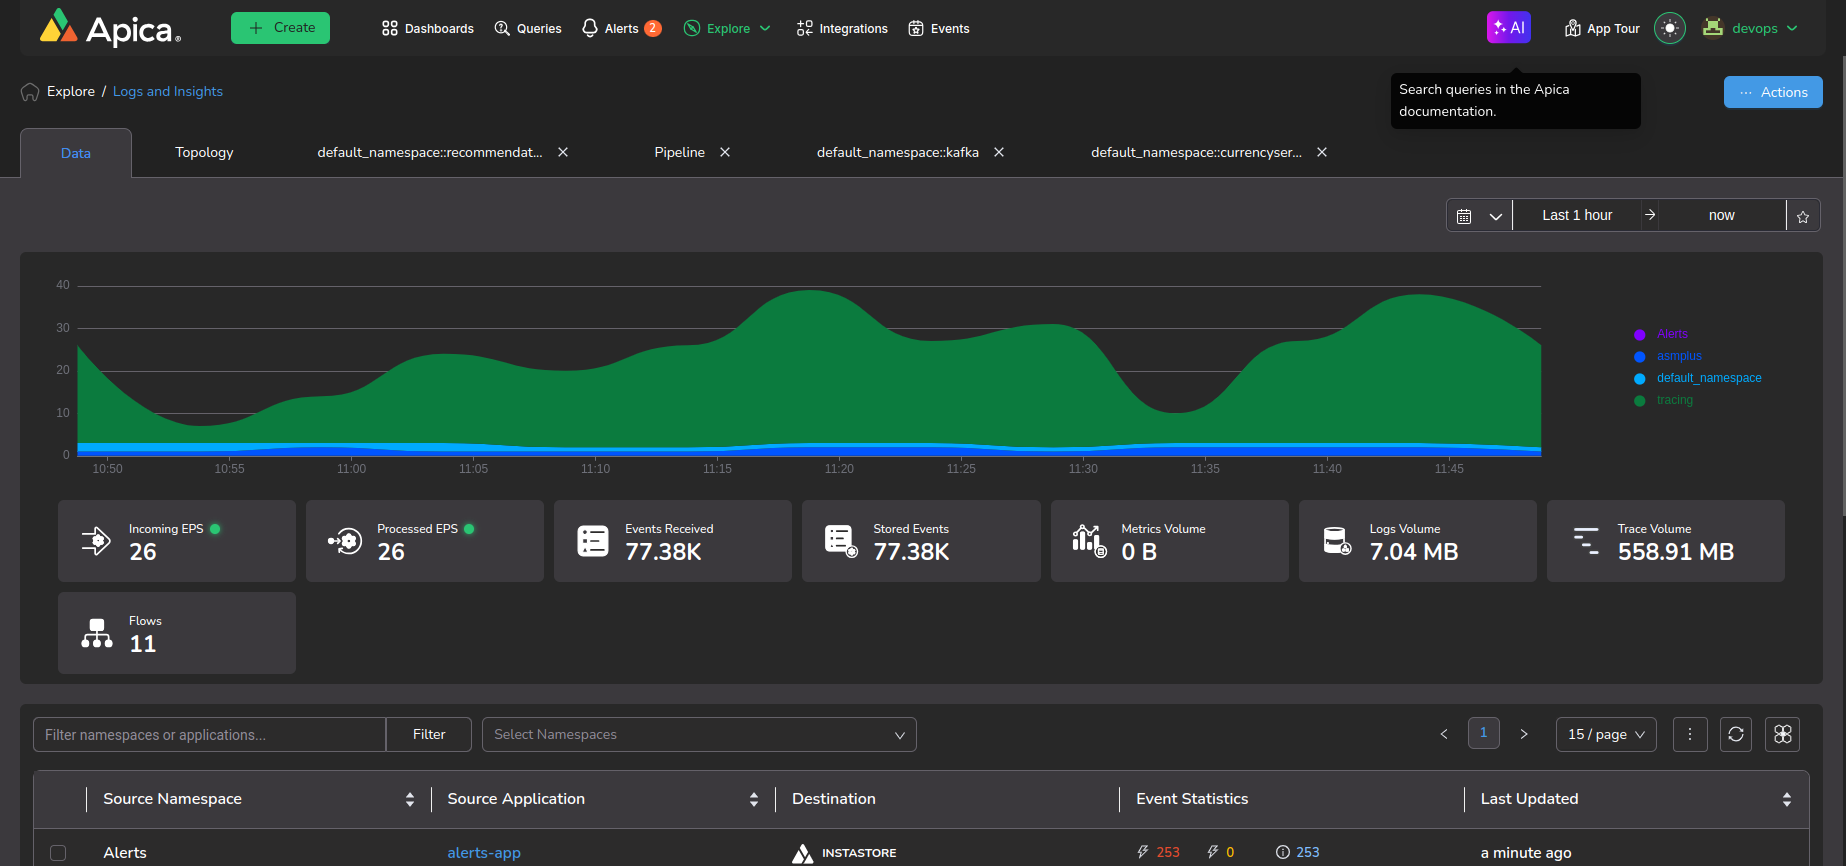The image size is (1846, 866).
Task: Click the green Create button
Action: pos(280,28)
